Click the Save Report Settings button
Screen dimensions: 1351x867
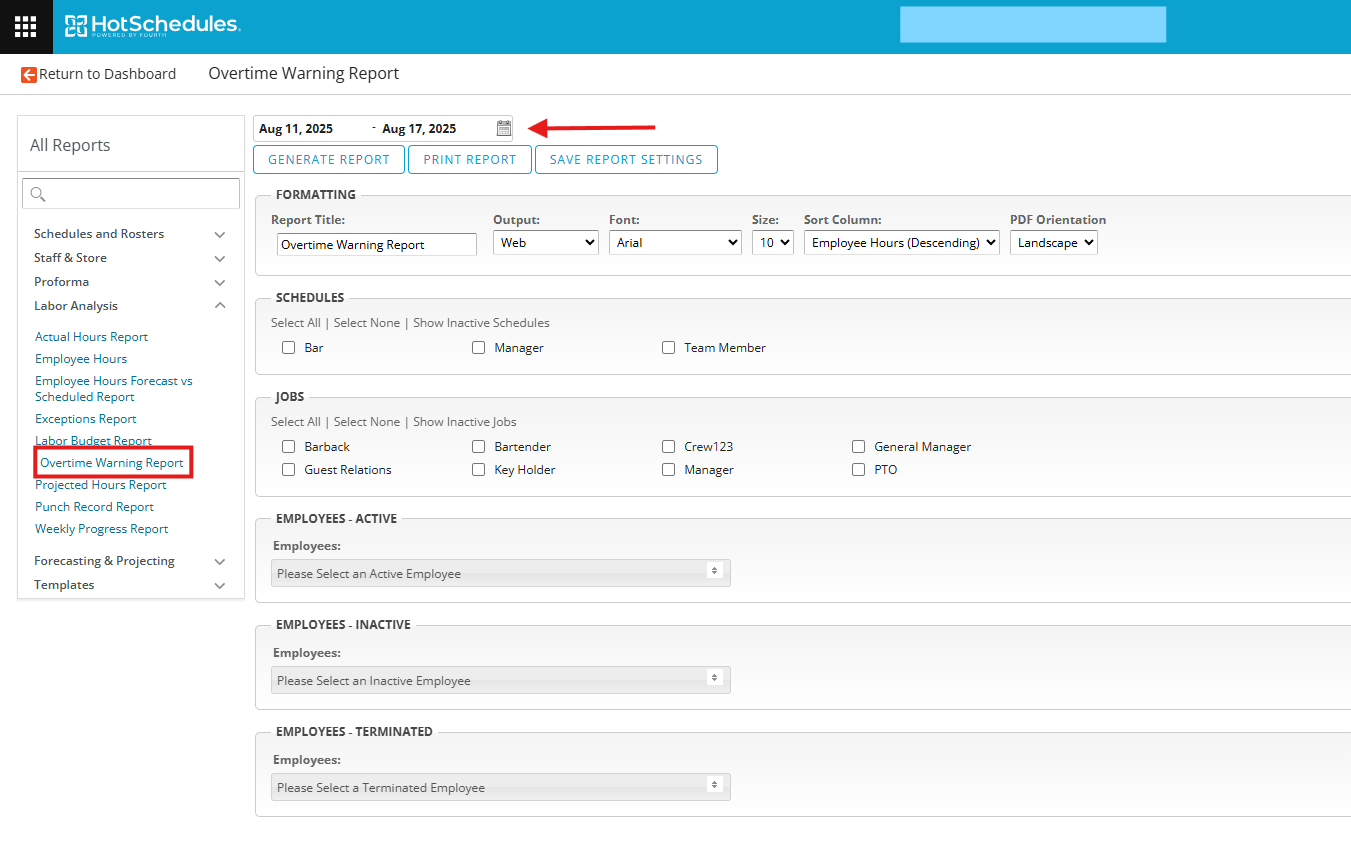pos(626,160)
